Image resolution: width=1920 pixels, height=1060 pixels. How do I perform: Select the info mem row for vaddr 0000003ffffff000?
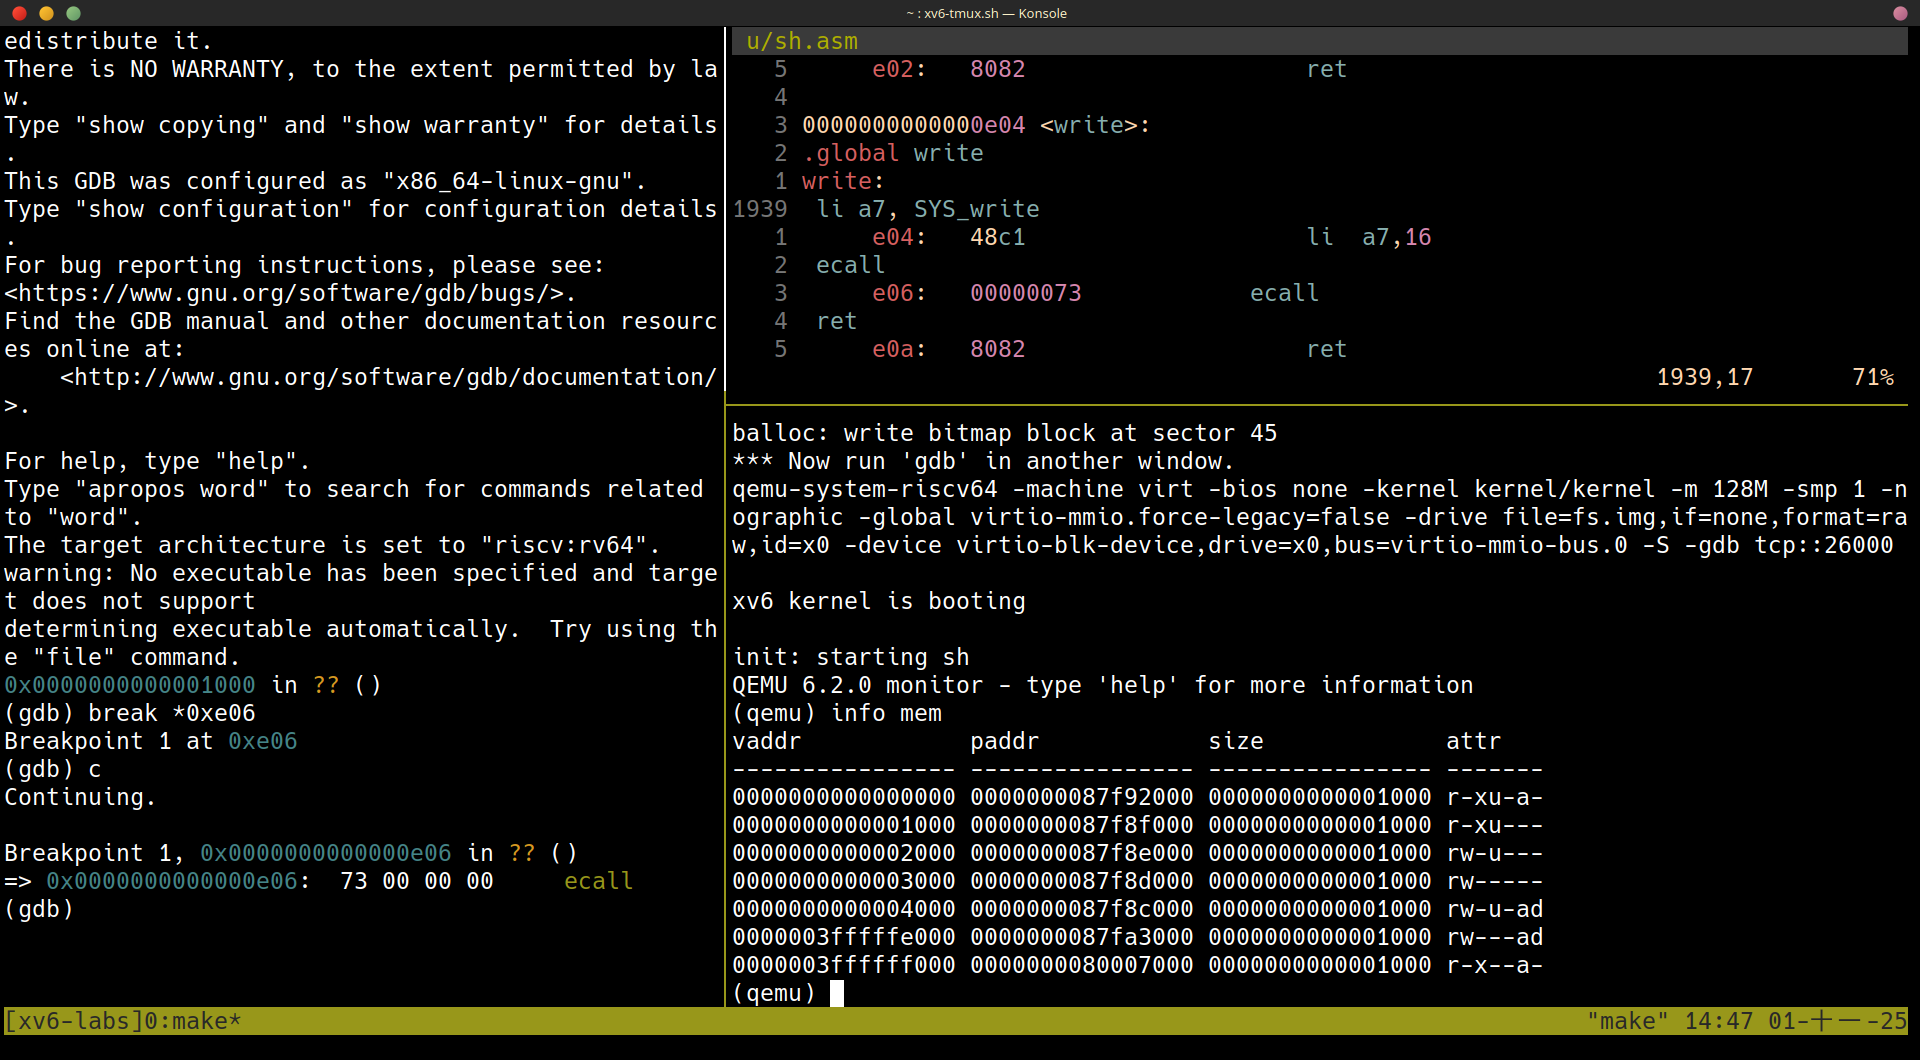click(1137, 965)
